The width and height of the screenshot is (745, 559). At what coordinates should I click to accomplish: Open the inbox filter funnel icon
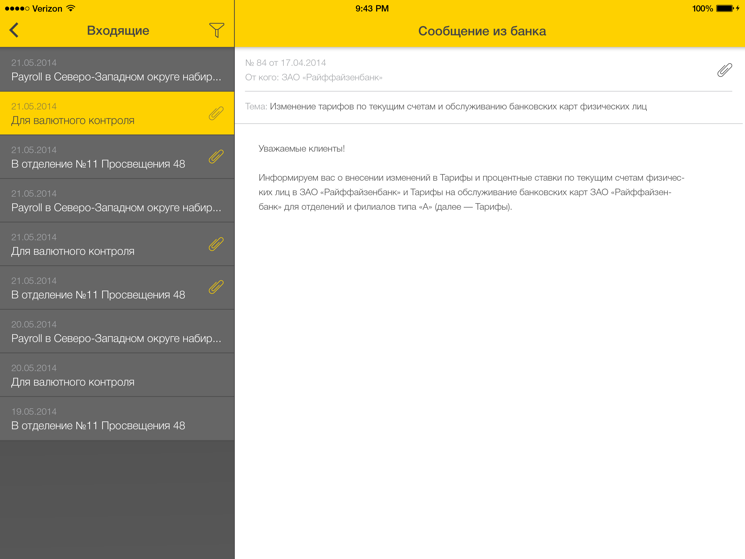216,31
